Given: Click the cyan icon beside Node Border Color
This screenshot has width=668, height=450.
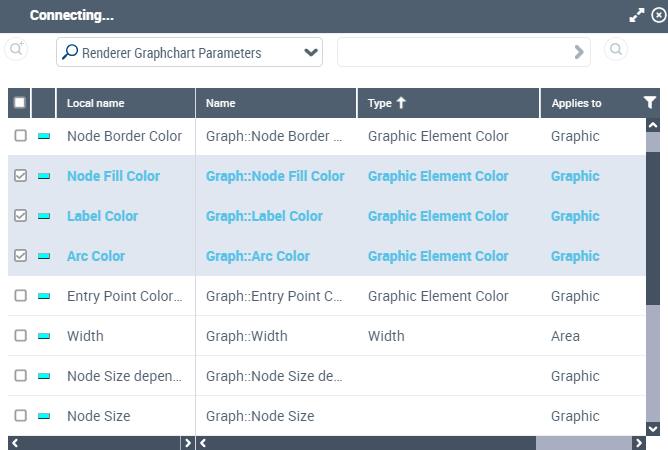Looking at the screenshot, I should click(44, 136).
